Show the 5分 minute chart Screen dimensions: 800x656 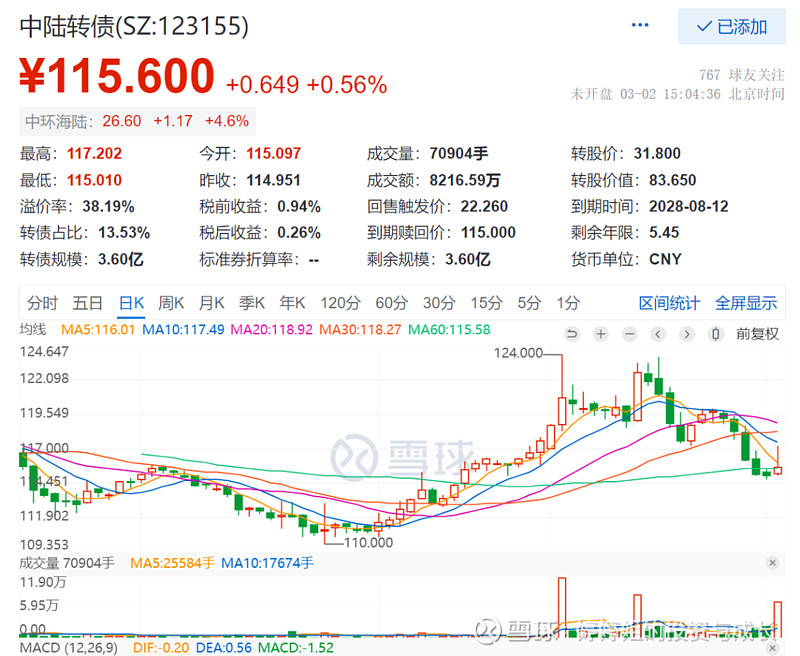point(529,303)
